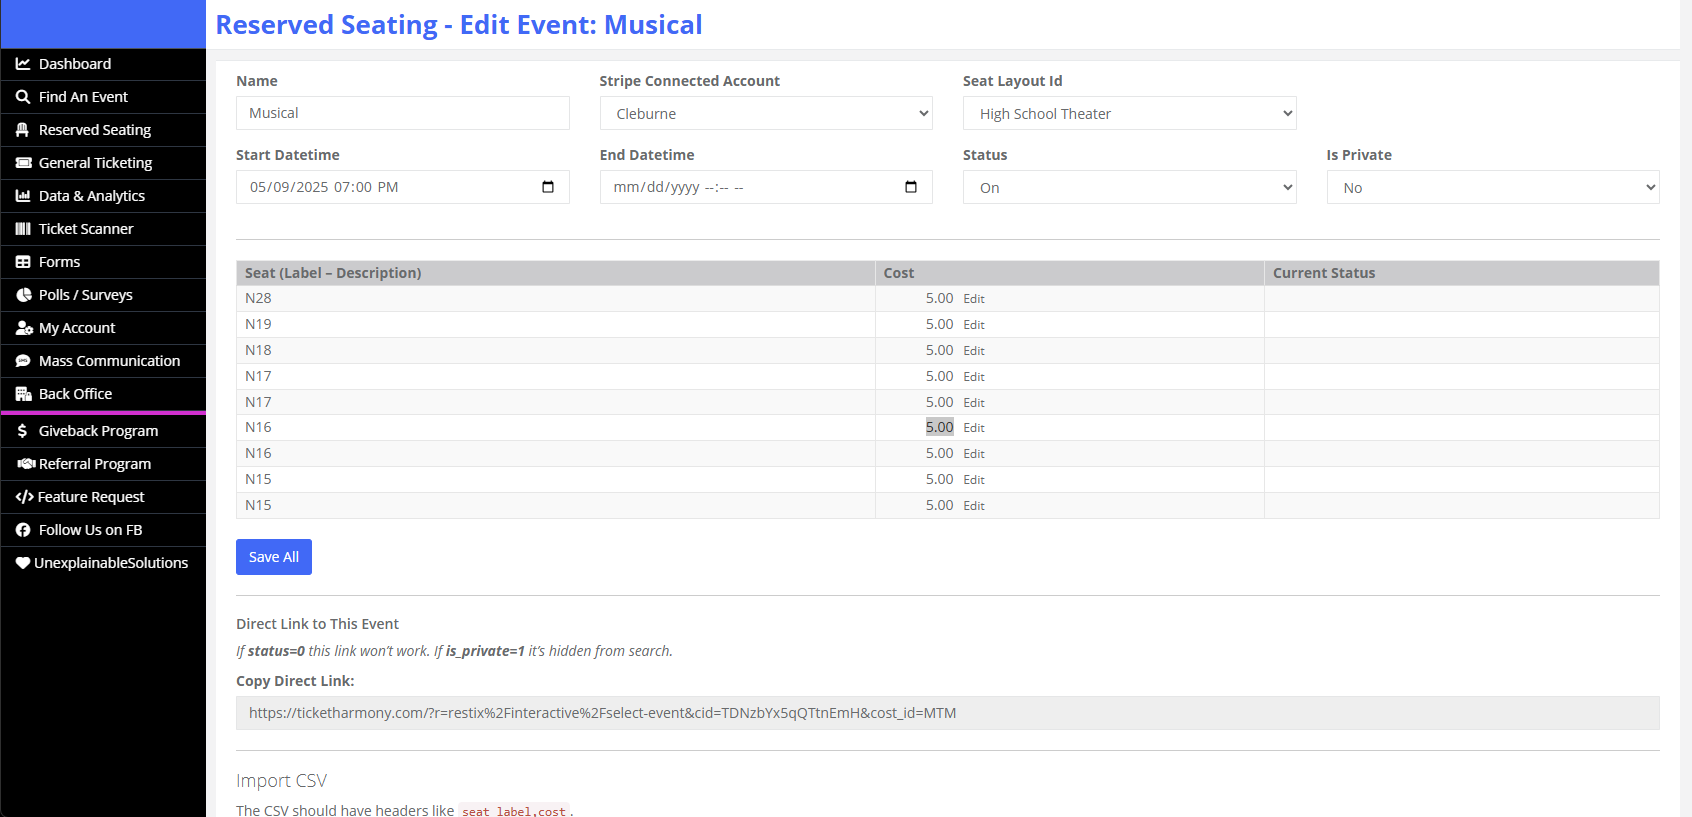
Task: Select the Copy Direct Link URL field
Action: pos(947,713)
